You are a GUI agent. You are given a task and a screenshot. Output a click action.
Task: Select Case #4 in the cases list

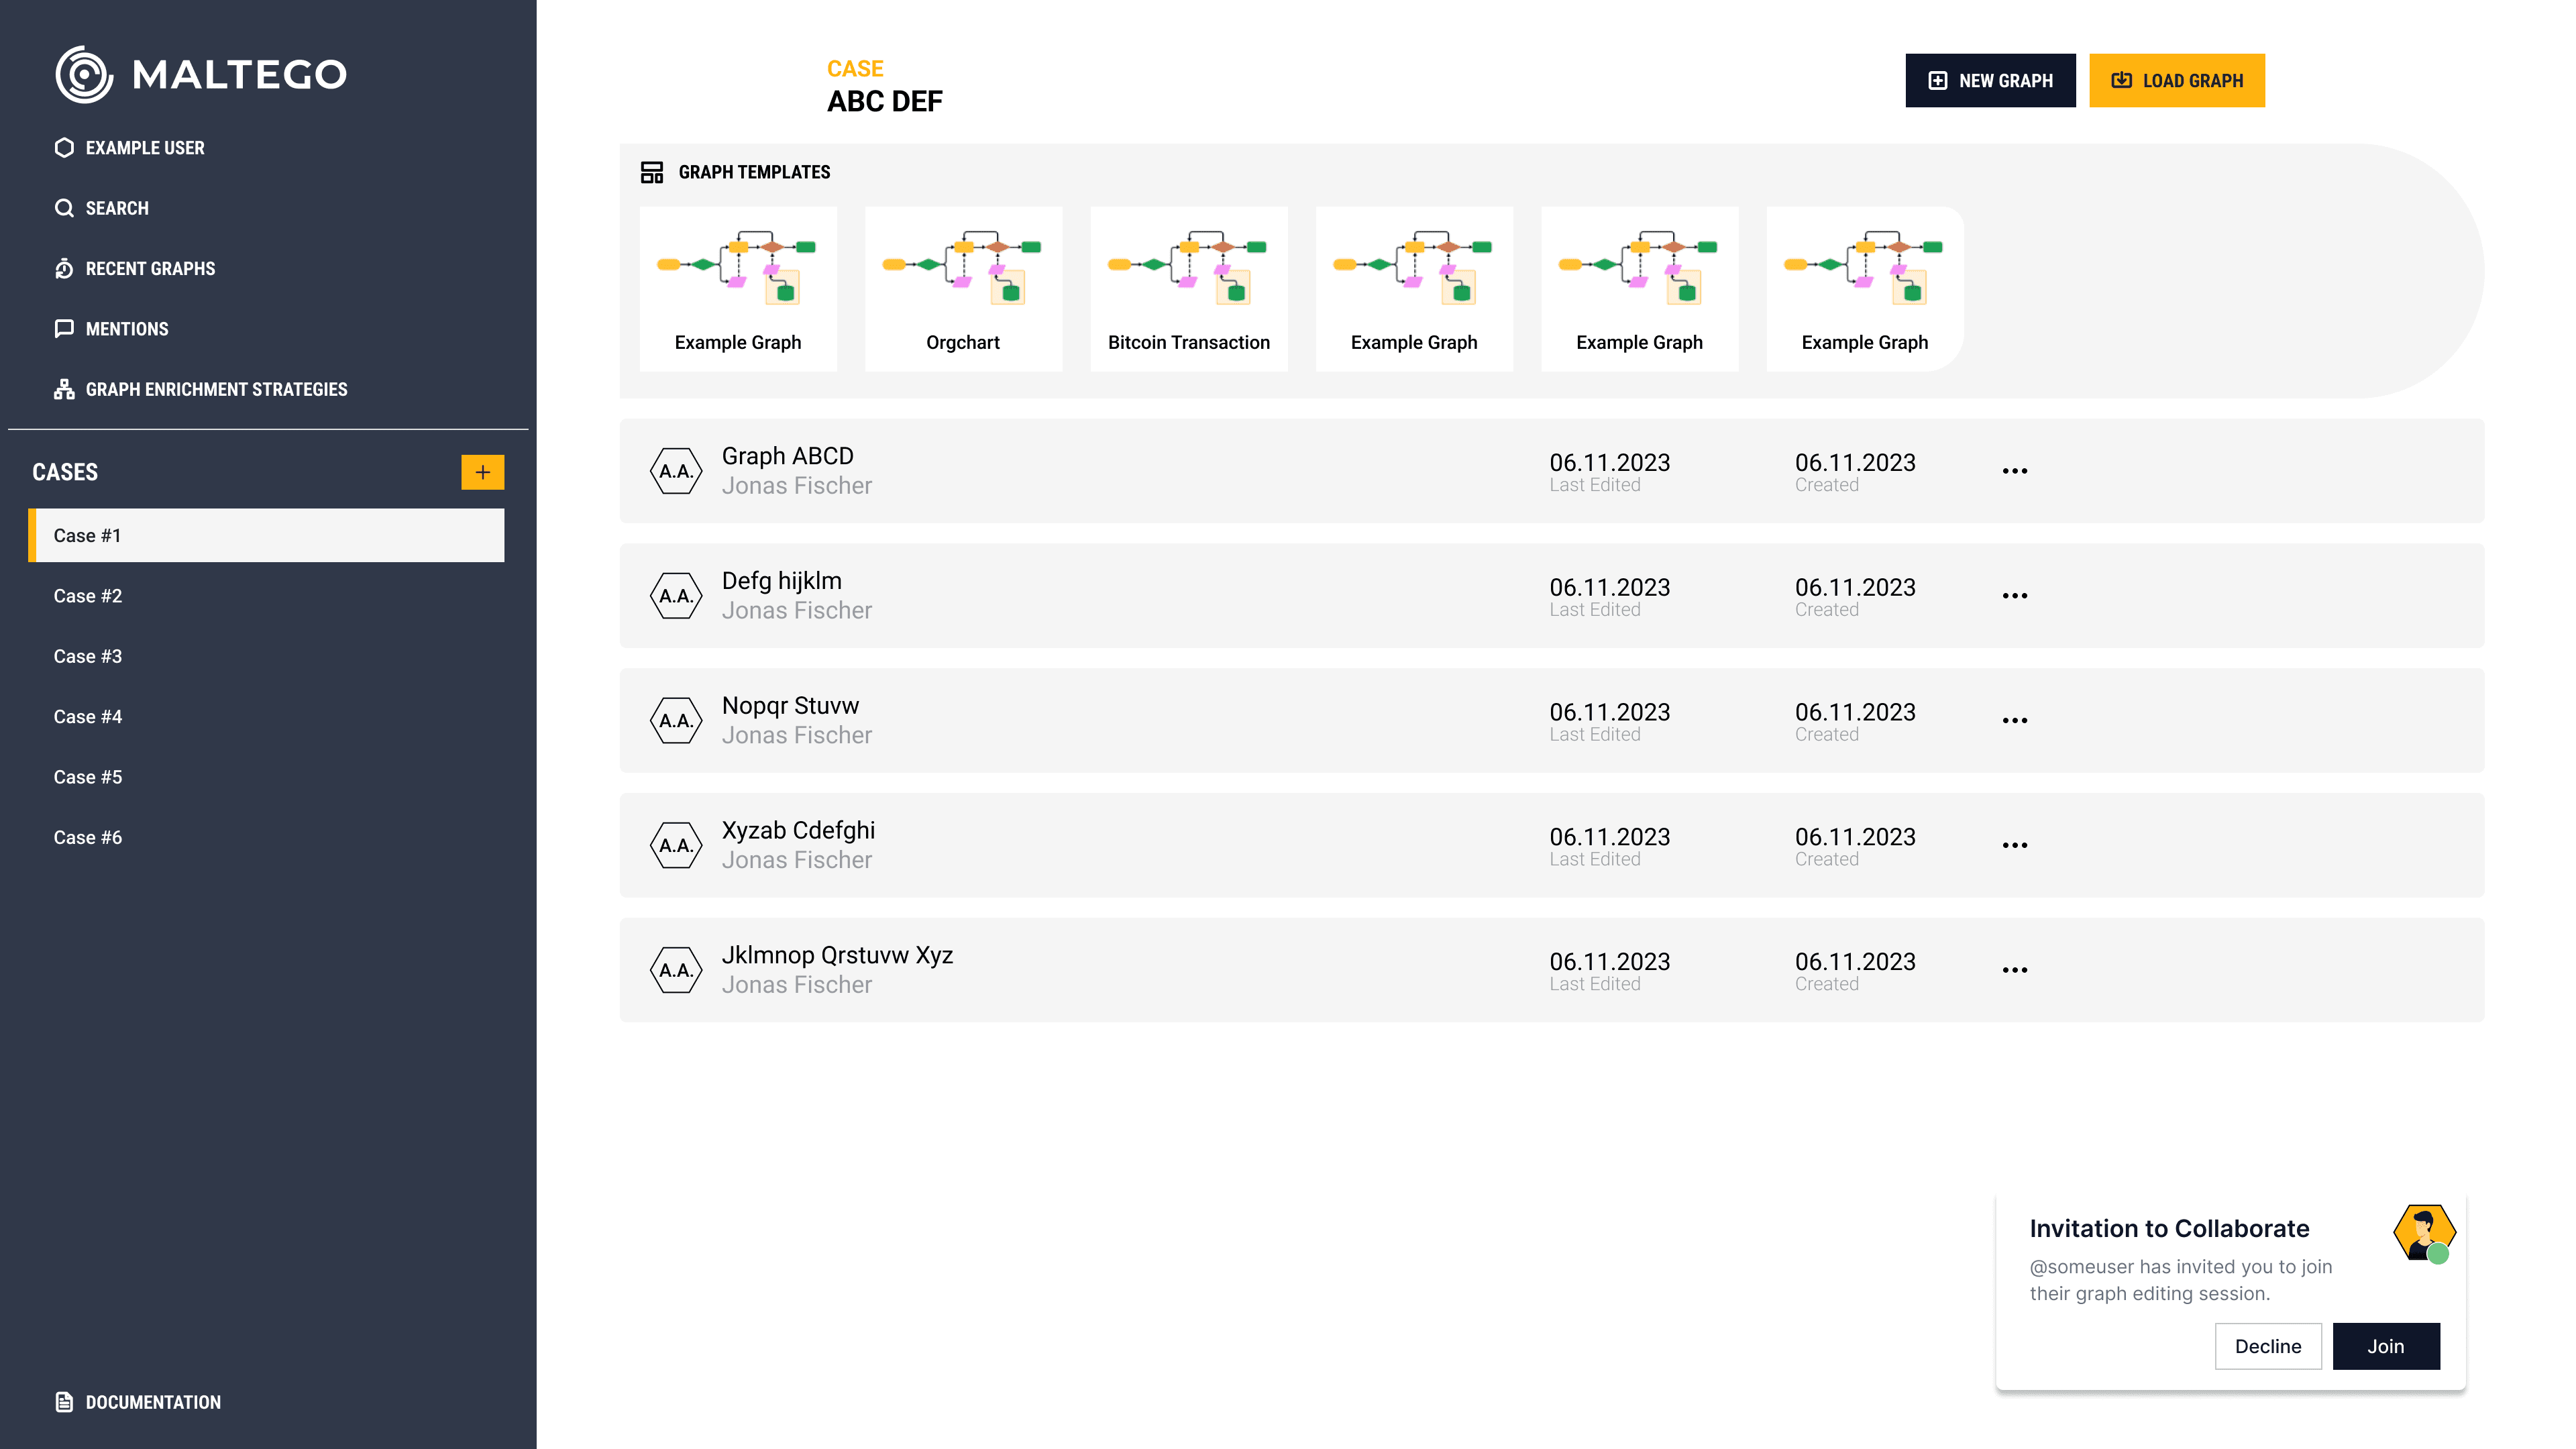click(88, 717)
